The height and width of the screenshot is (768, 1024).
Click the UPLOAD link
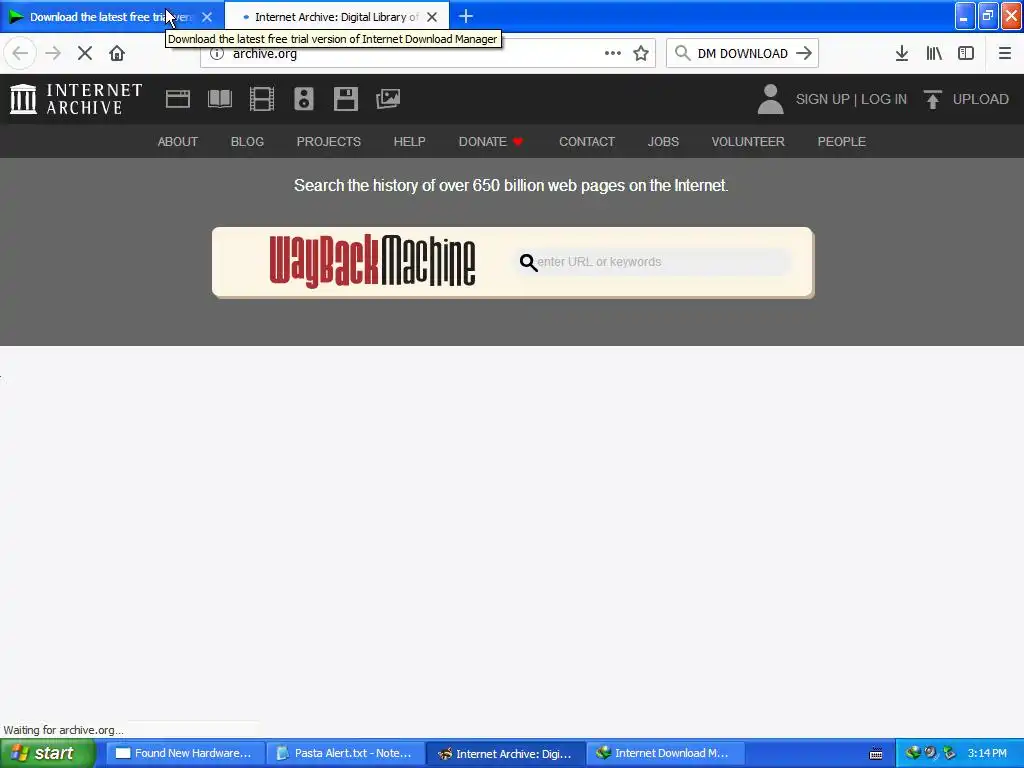point(980,99)
